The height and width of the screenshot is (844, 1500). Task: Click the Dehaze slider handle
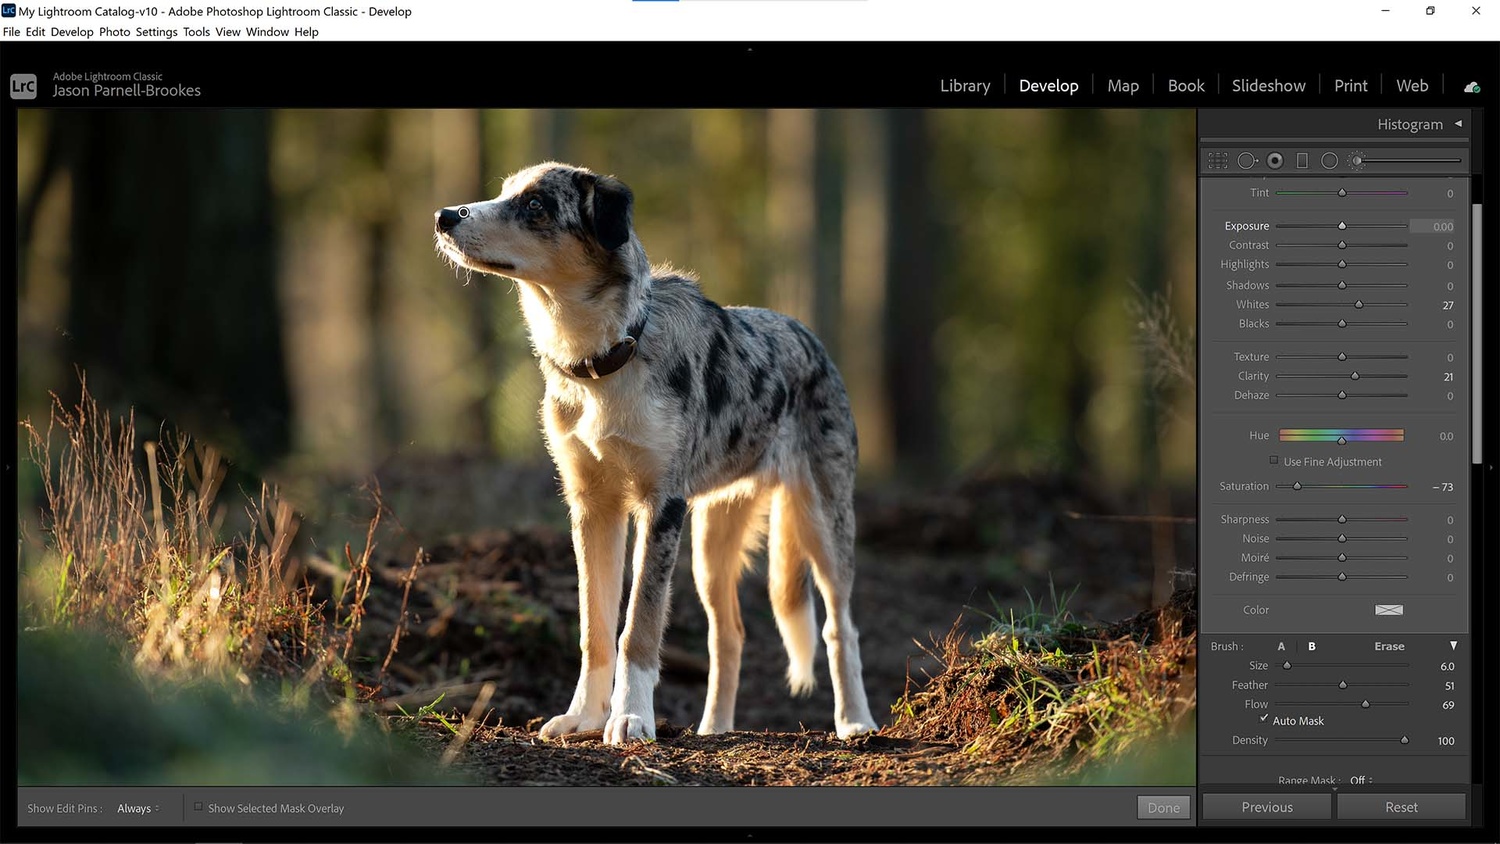point(1342,395)
